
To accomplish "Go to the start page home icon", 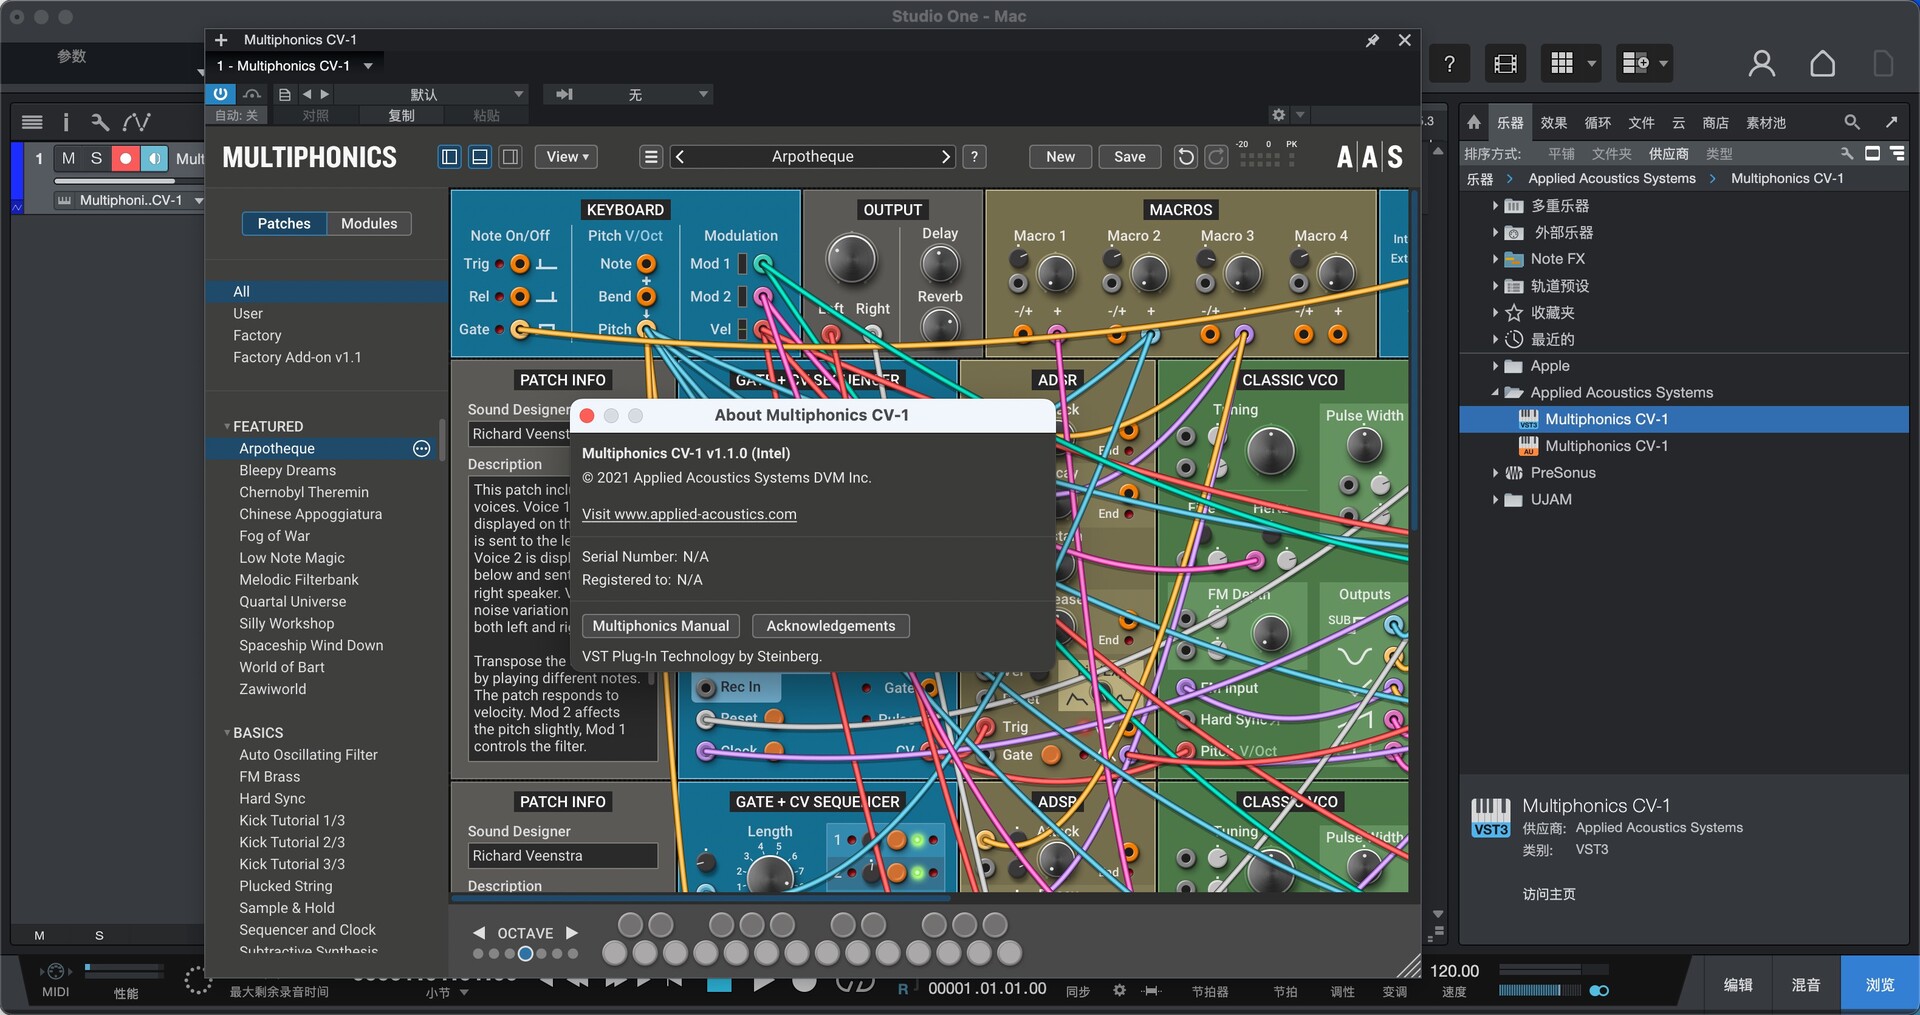I will (1822, 64).
